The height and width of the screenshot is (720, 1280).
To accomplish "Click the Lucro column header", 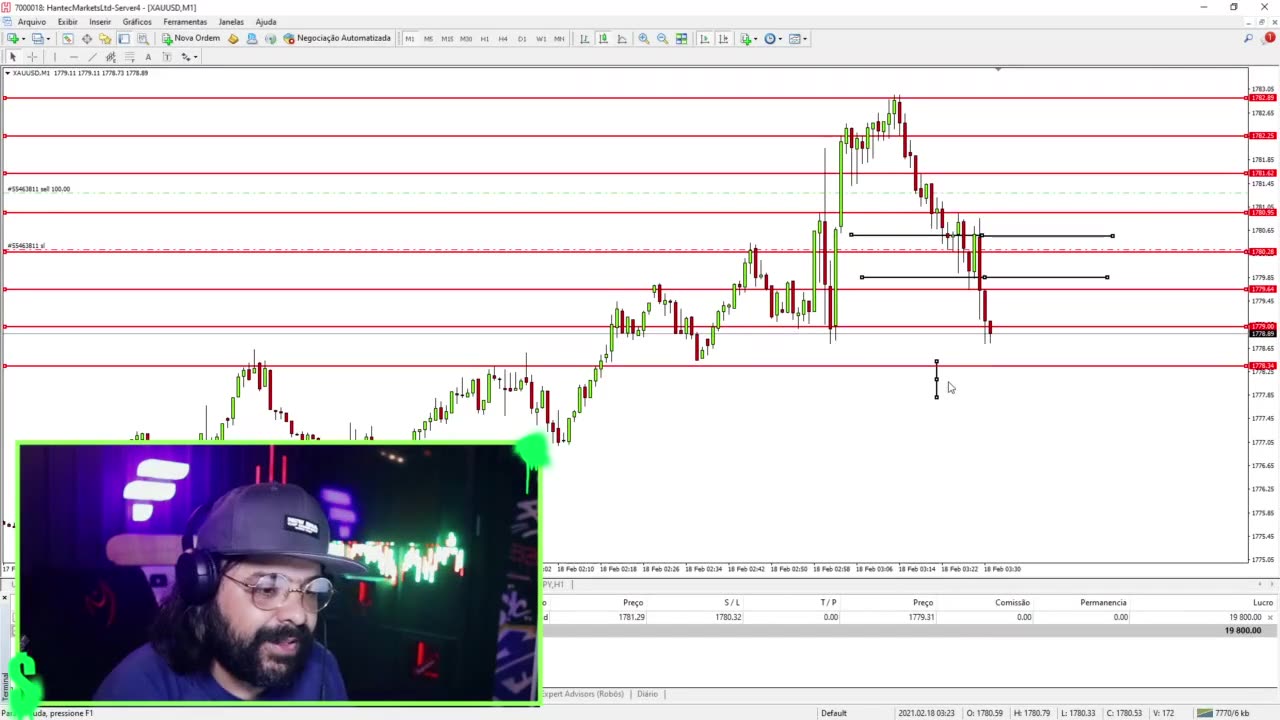I will point(1264,603).
